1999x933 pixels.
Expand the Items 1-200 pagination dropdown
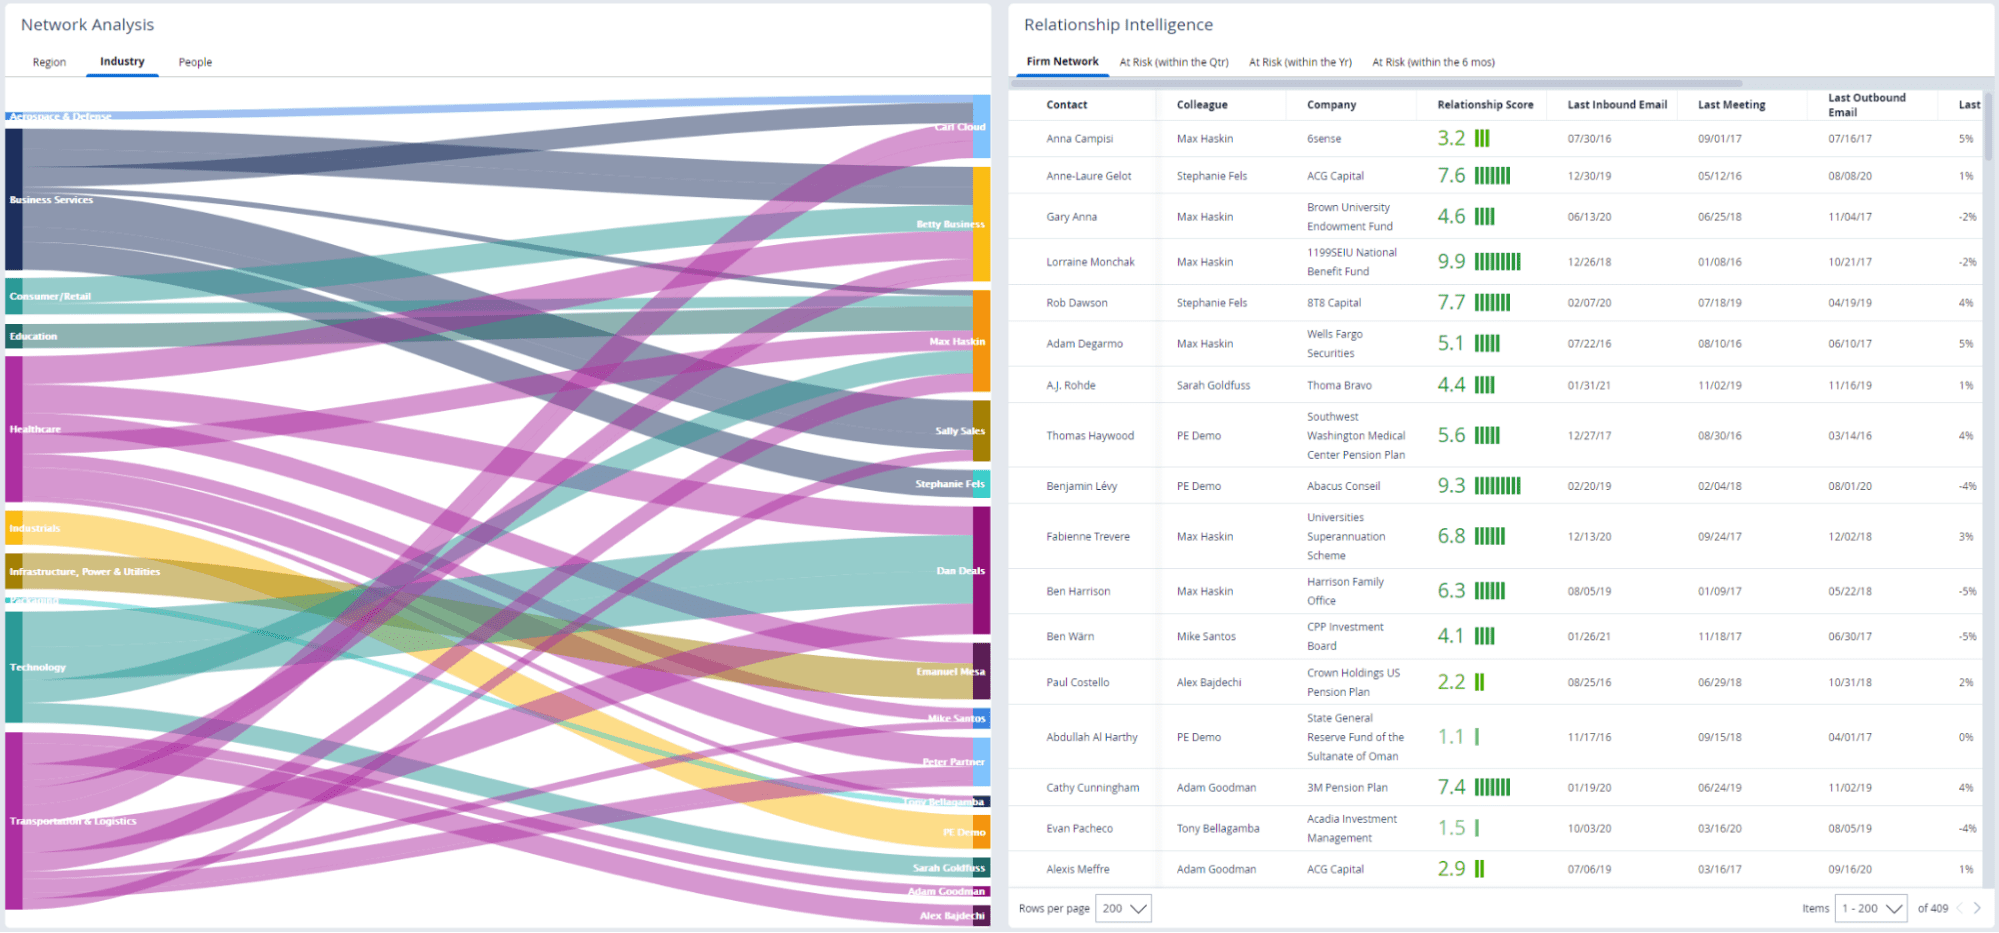[x=1869, y=908]
